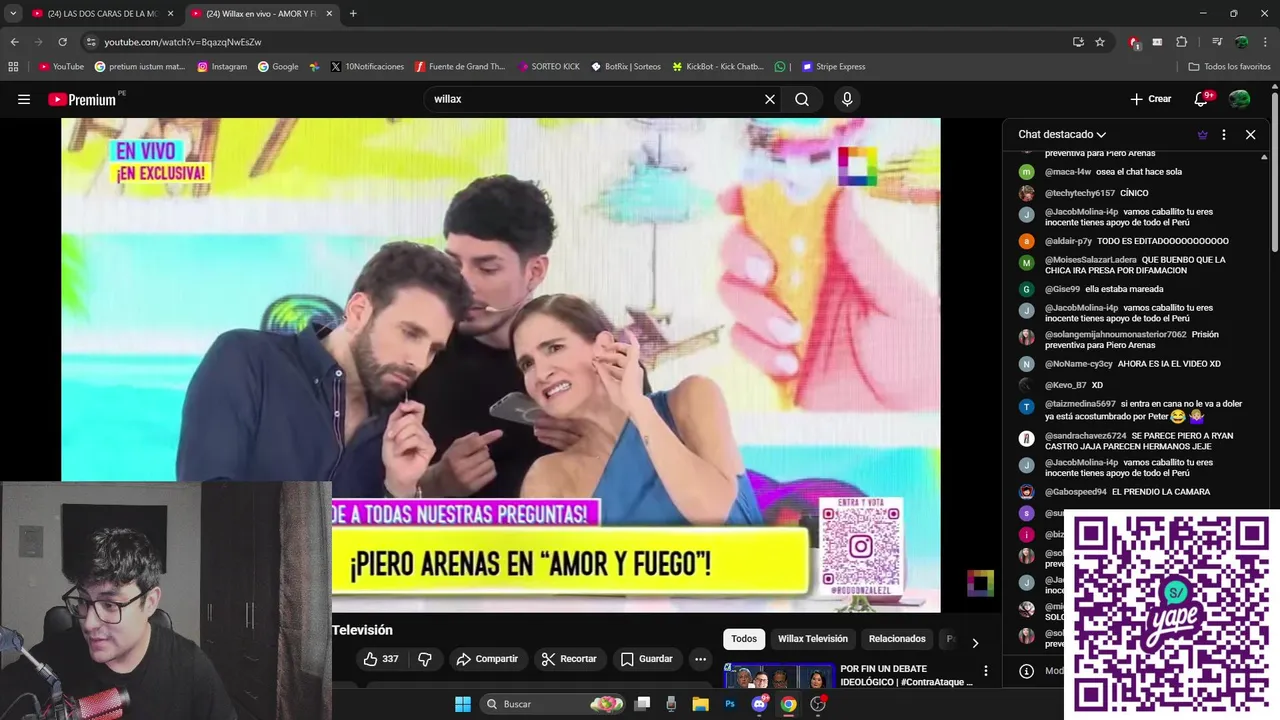
Task: Open OBS Studio from the taskbar
Action: coord(818,704)
